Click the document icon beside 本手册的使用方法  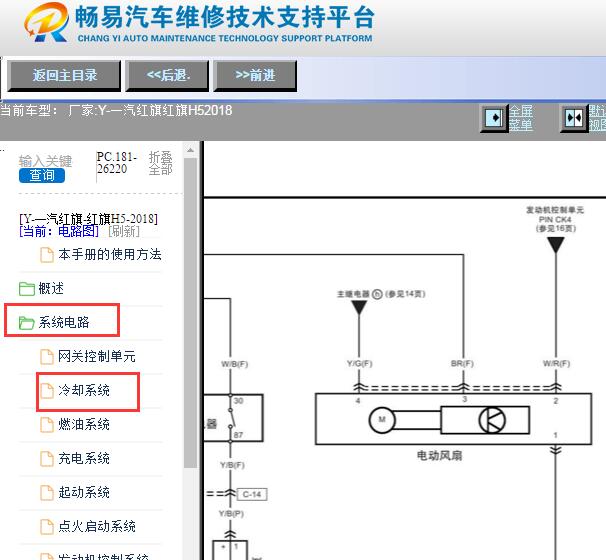point(47,255)
